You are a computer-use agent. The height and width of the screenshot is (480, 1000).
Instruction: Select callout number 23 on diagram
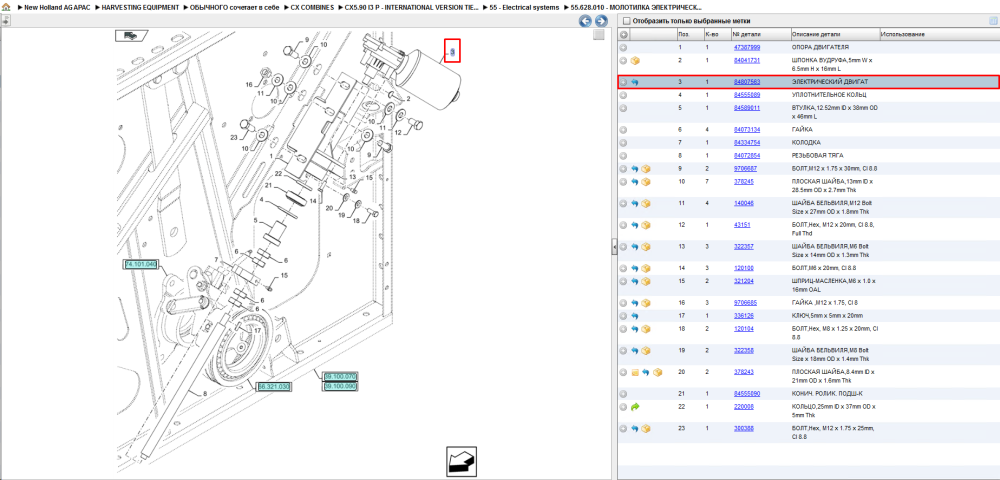coord(233,137)
